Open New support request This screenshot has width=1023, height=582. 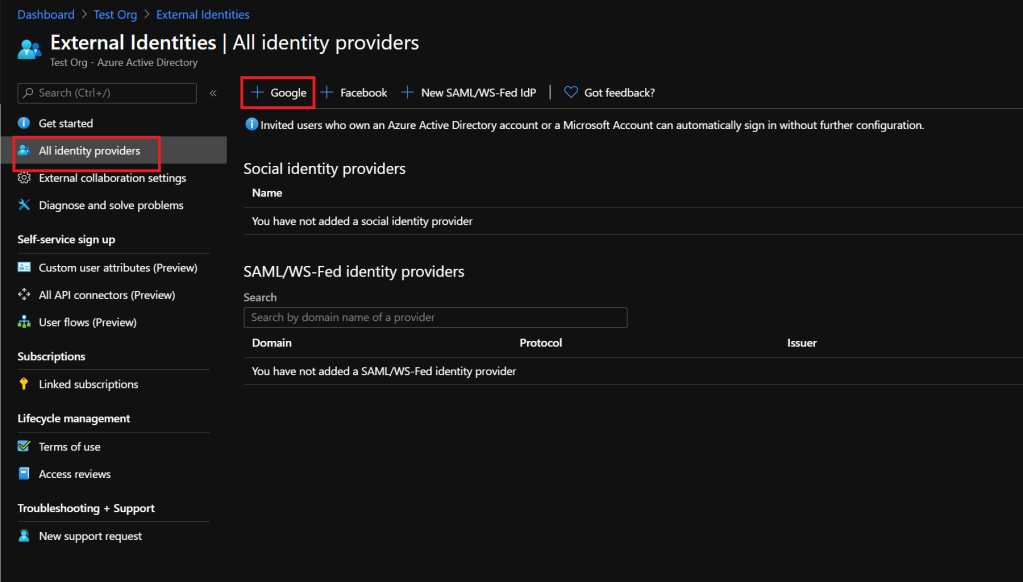(x=90, y=536)
